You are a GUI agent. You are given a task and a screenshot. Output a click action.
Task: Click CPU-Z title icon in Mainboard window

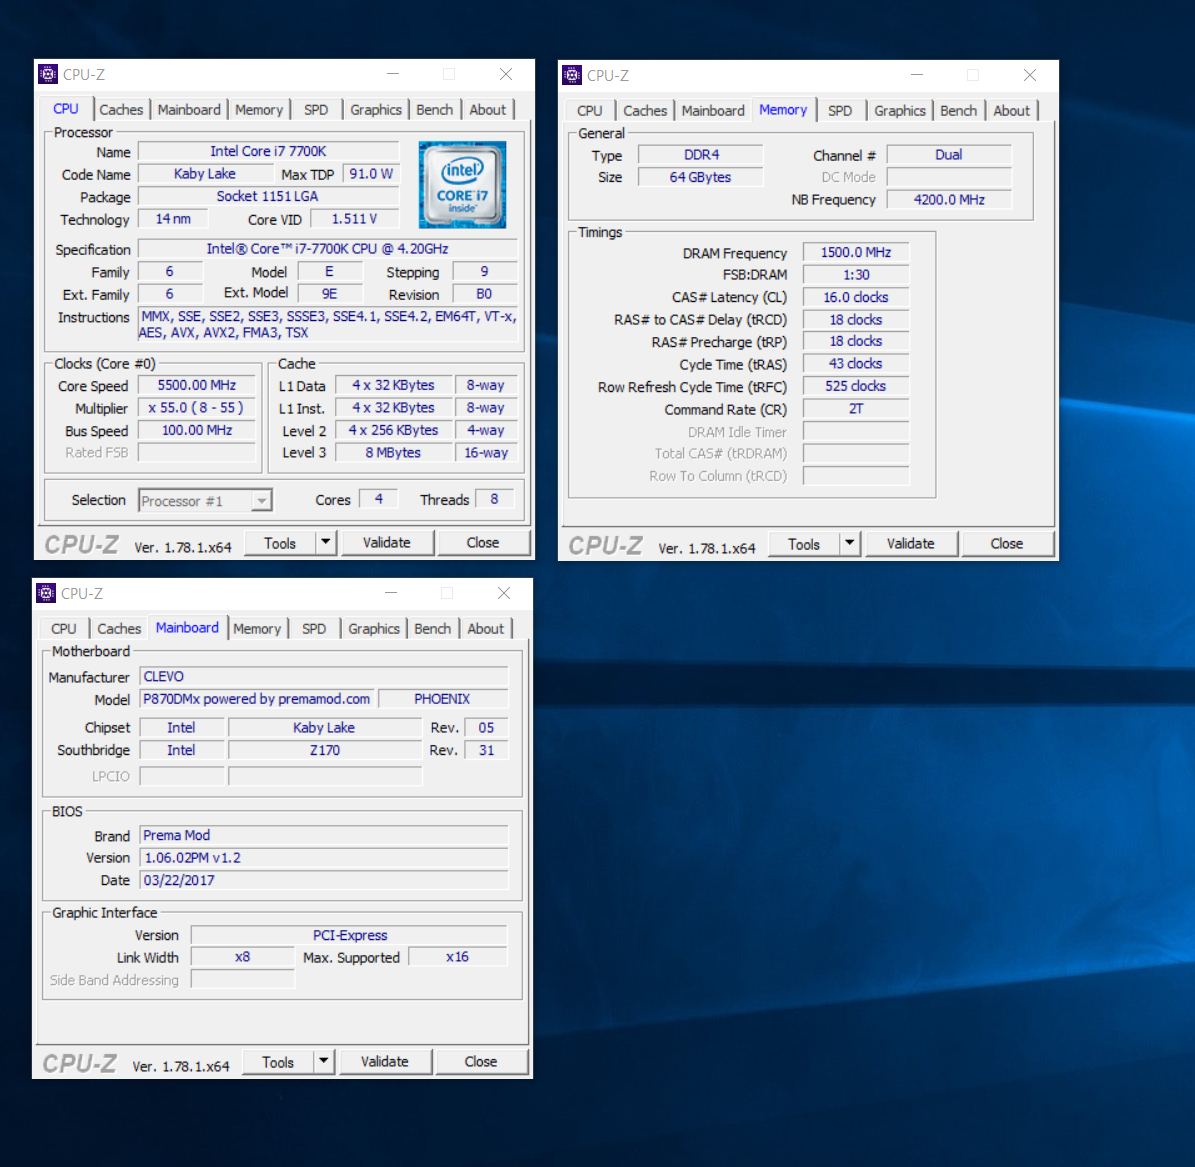(x=46, y=593)
